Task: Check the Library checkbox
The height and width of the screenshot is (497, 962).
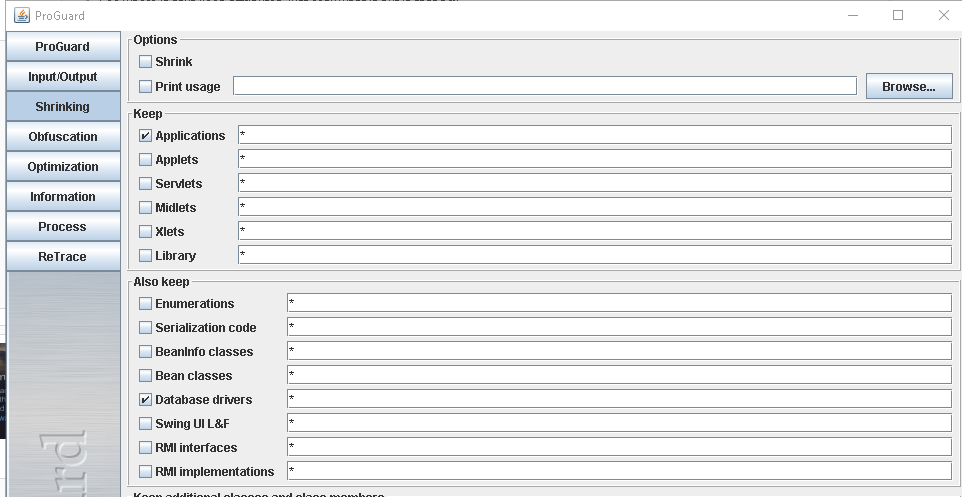Action: click(x=145, y=255)
